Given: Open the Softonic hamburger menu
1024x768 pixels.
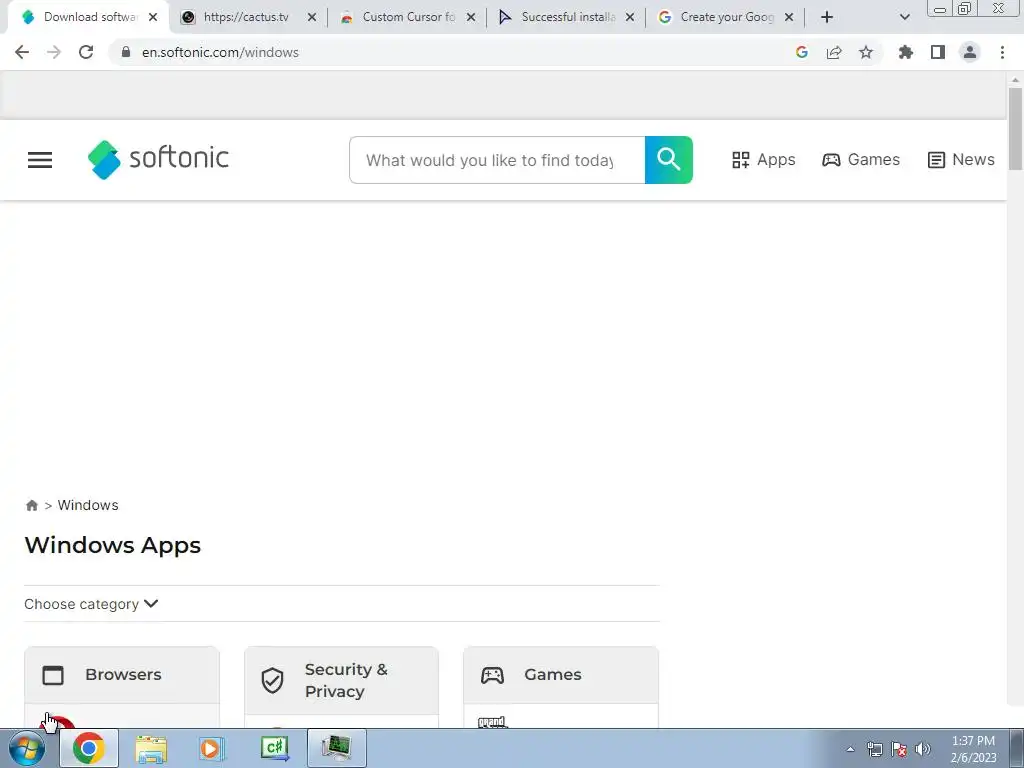Looking at the screenshot, I should pos(40,160).
